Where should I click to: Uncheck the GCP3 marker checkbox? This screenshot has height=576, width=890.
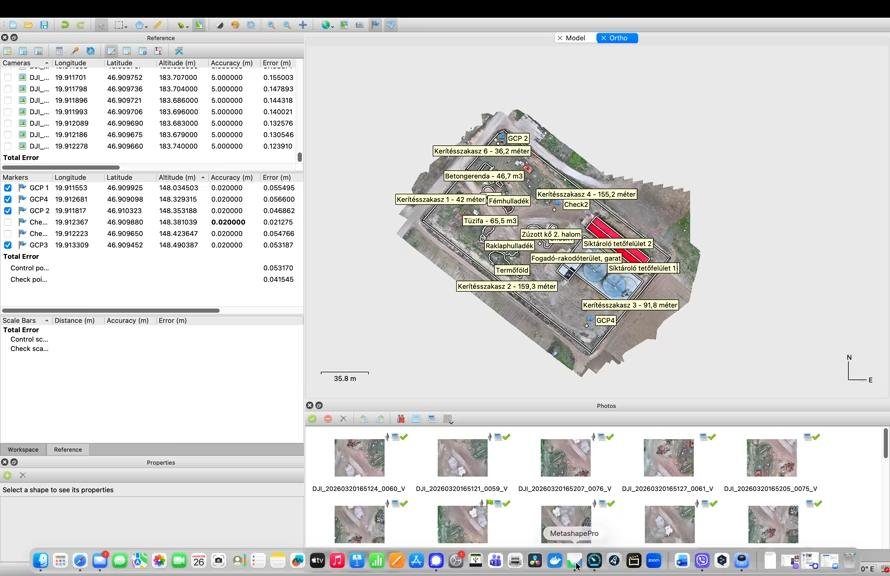7,245
